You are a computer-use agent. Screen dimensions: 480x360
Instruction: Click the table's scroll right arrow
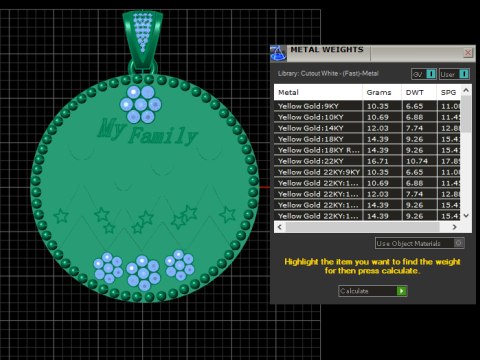click(454, 227)
